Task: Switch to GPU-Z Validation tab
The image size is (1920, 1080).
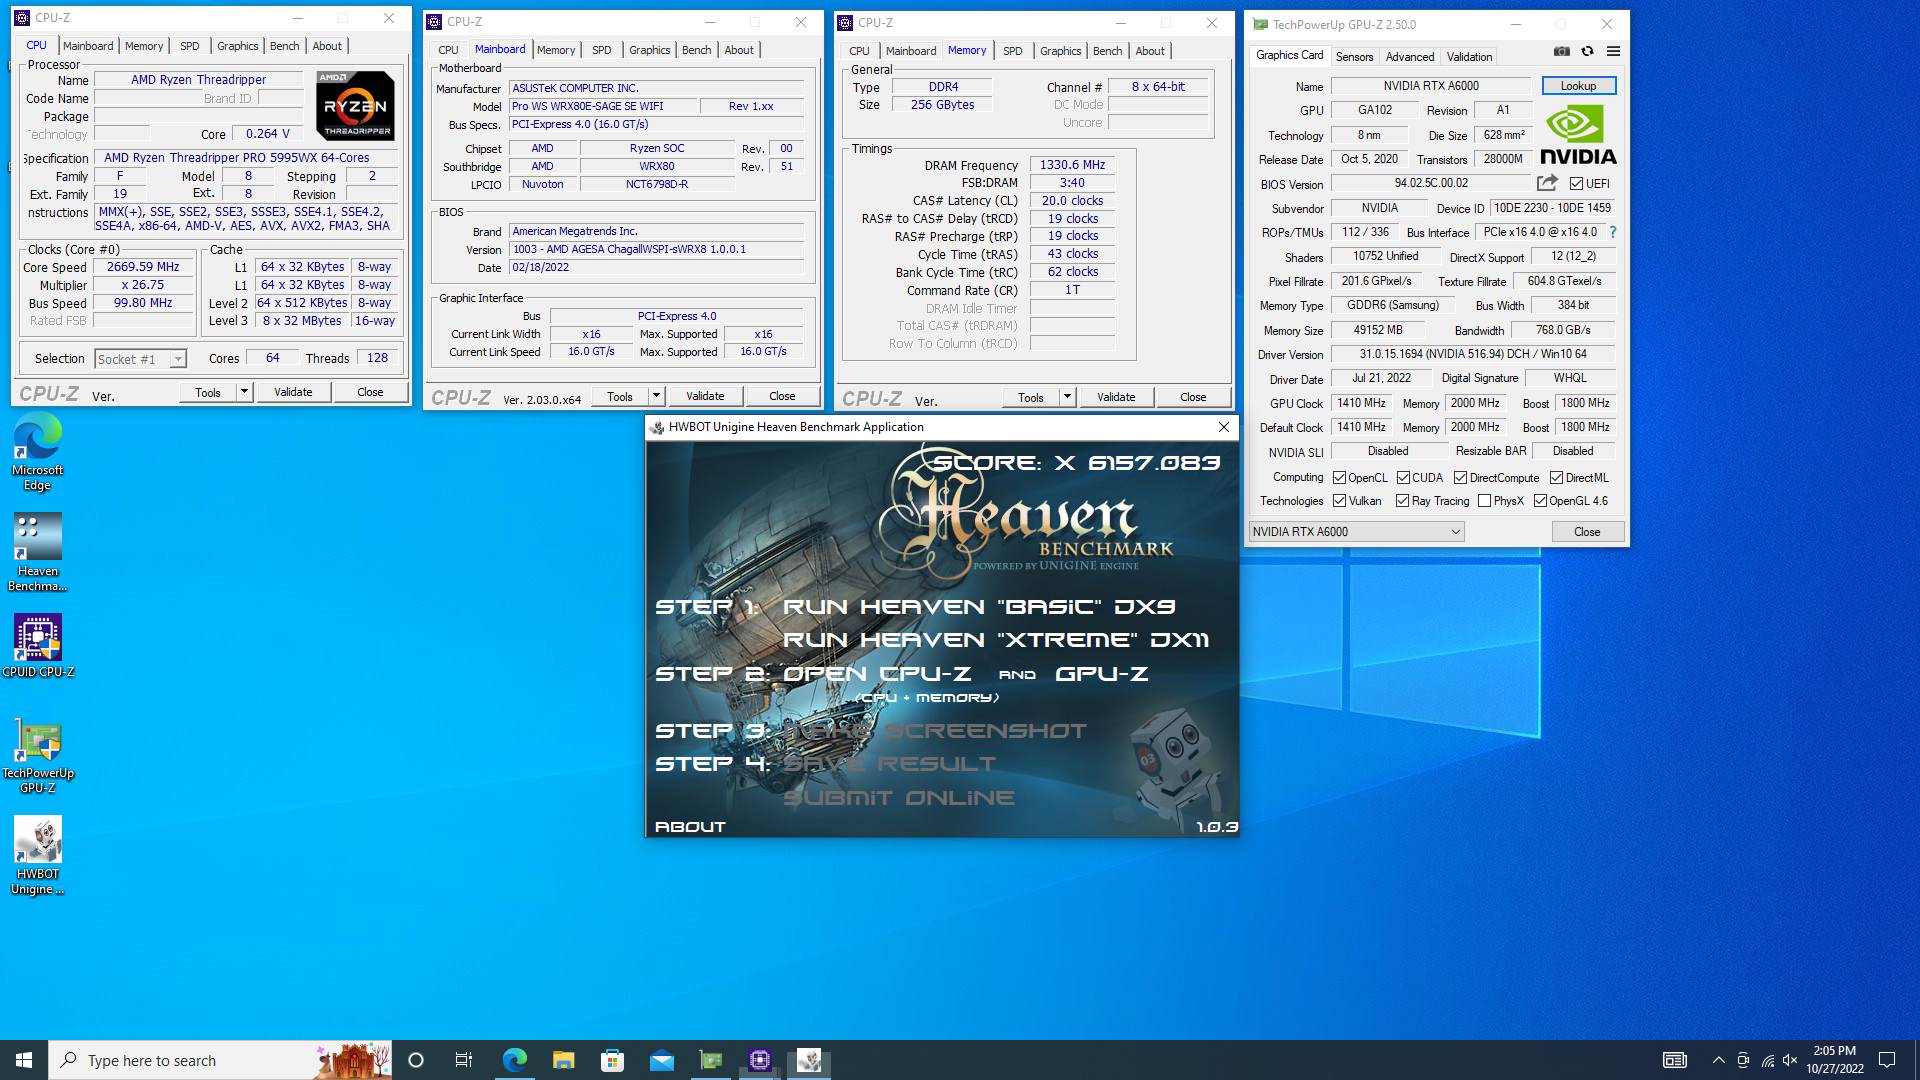Action: 1469,57
